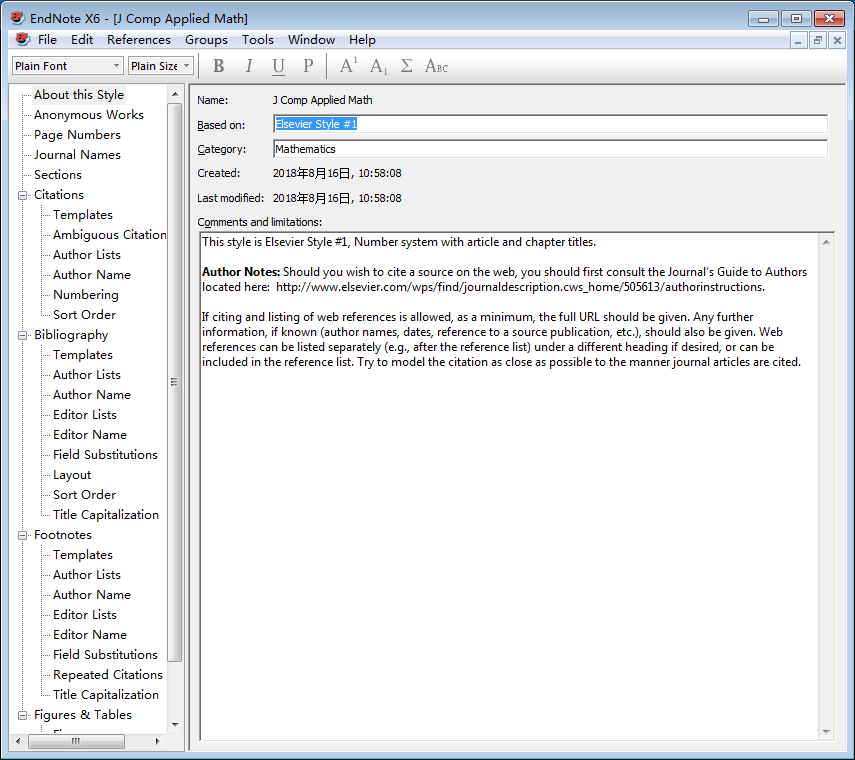Select Author Name under Footnotes
The height and width of the screenshot is (760, 855).
point(92,595)
